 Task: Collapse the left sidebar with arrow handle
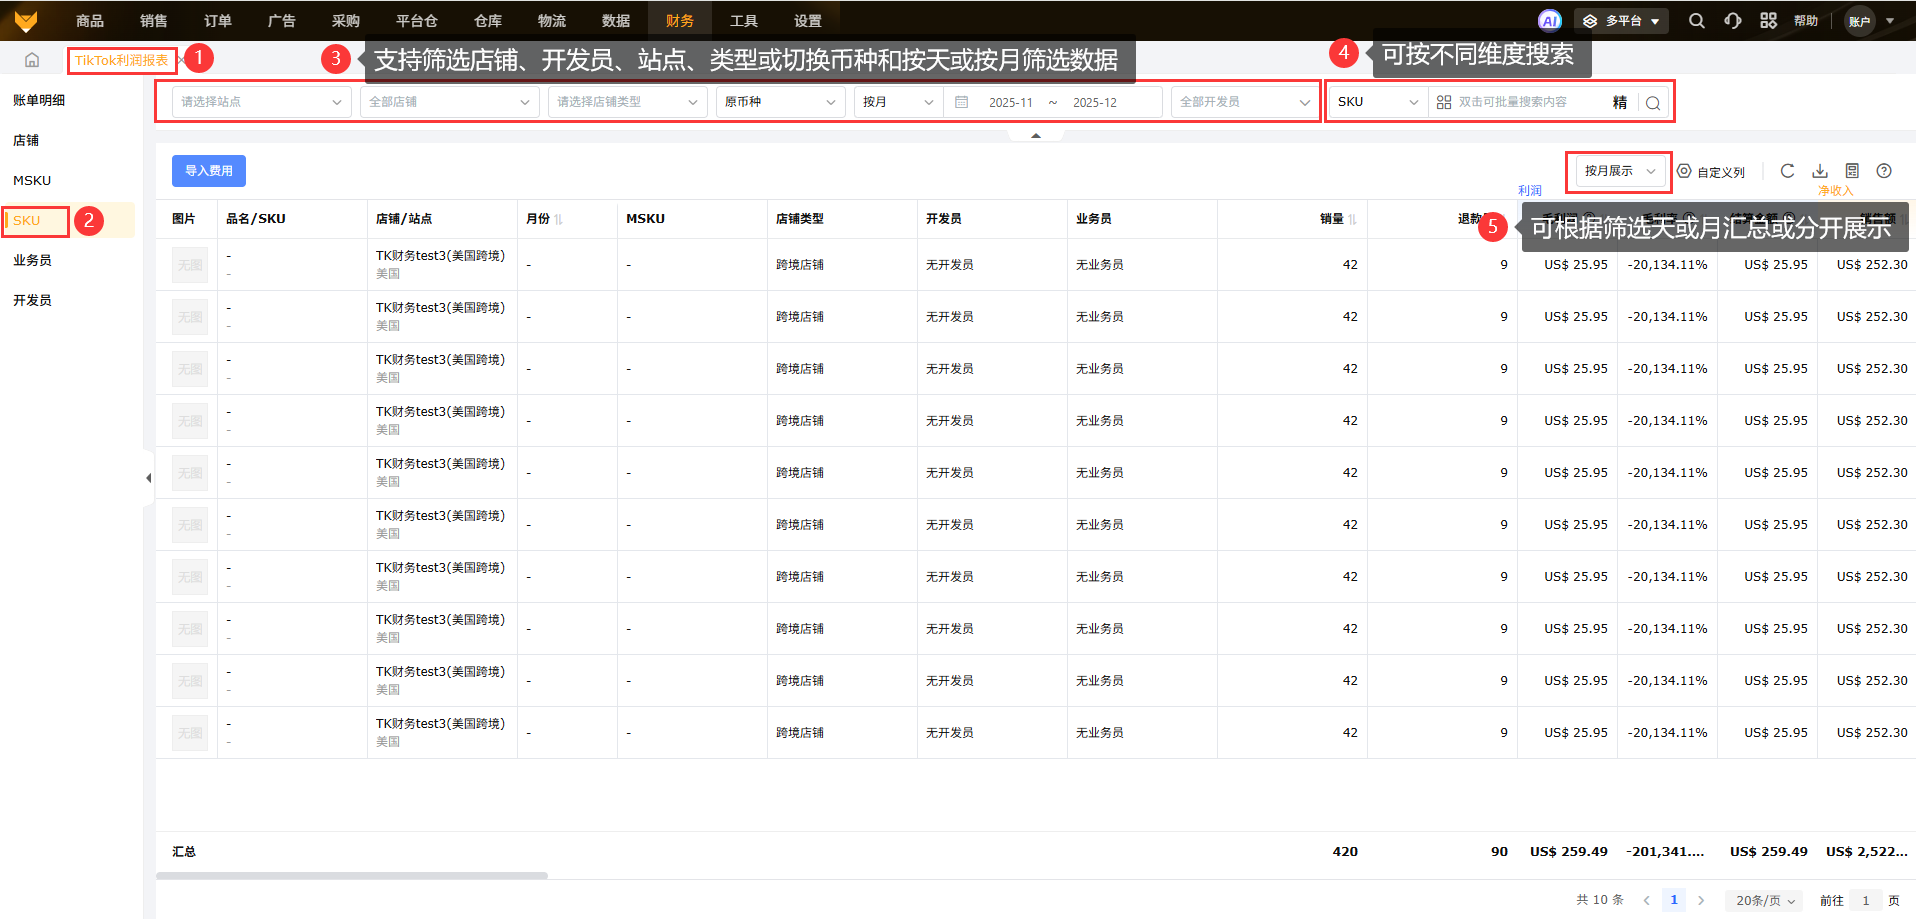coord(148,478)
